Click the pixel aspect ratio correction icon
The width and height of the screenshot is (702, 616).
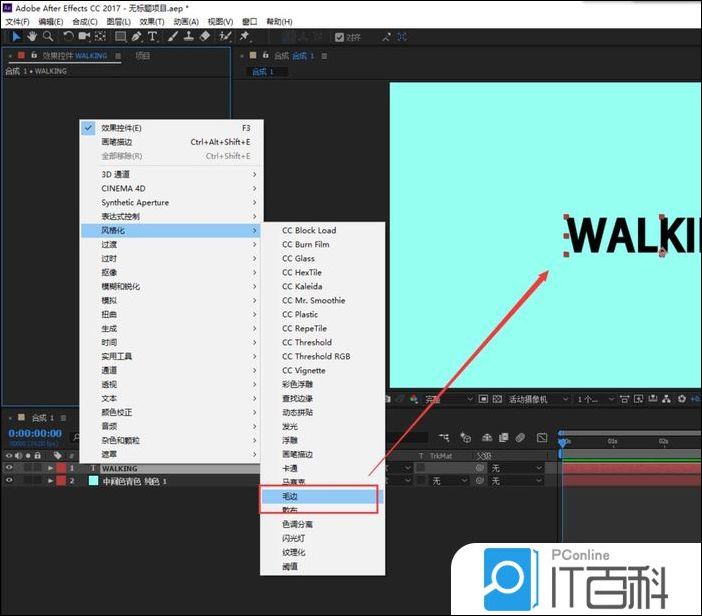click(625, 399)
